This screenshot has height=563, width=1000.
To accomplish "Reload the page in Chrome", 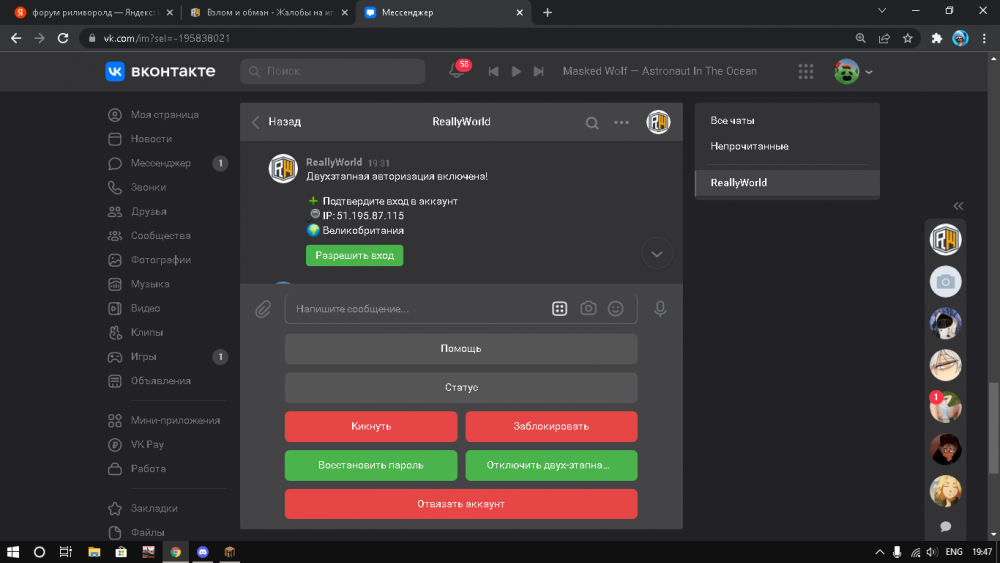I will point(62,39).
